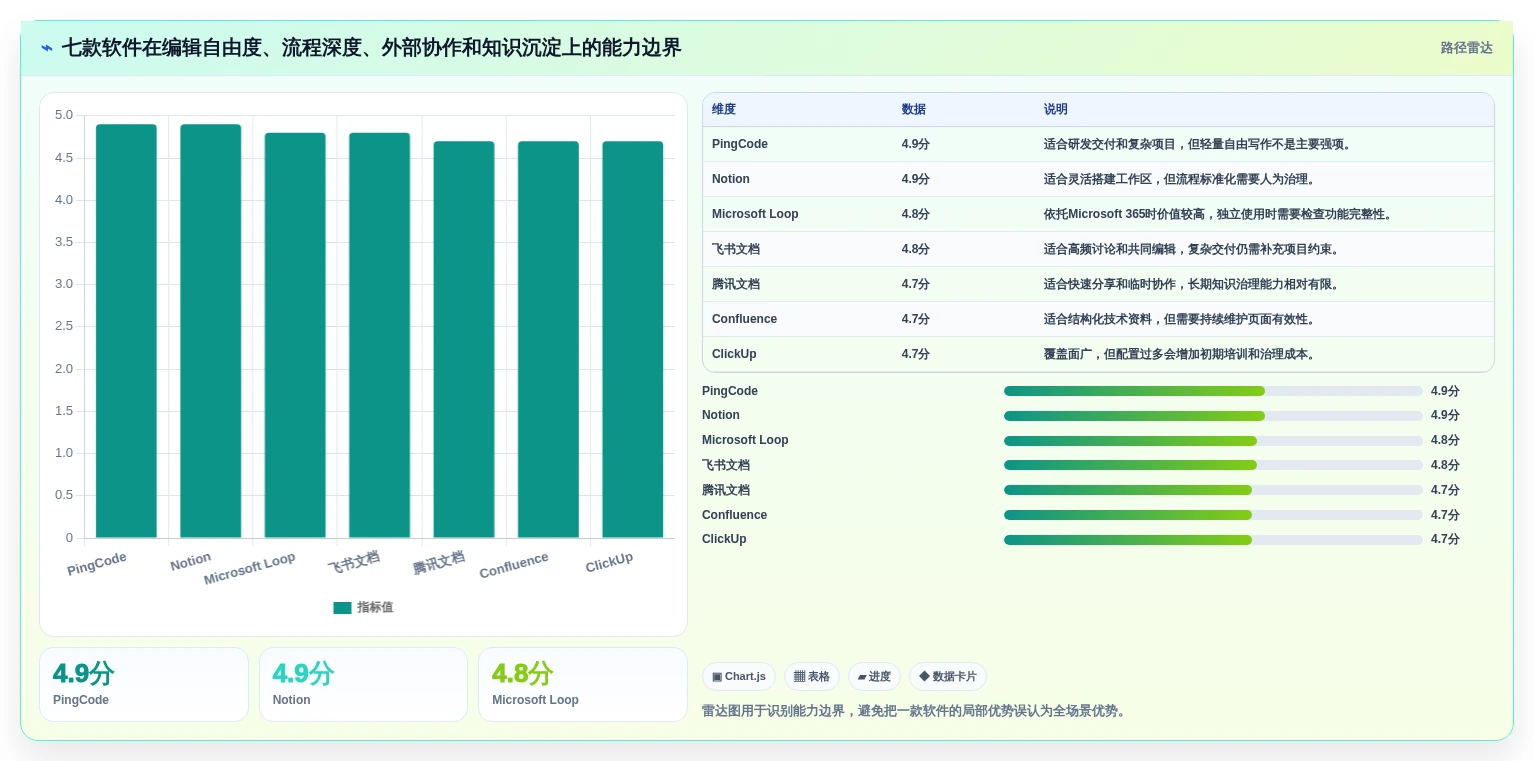Screen dimensions: 1534x761
Task: Click the 路径雷达 label
Action: (1466, 48)
